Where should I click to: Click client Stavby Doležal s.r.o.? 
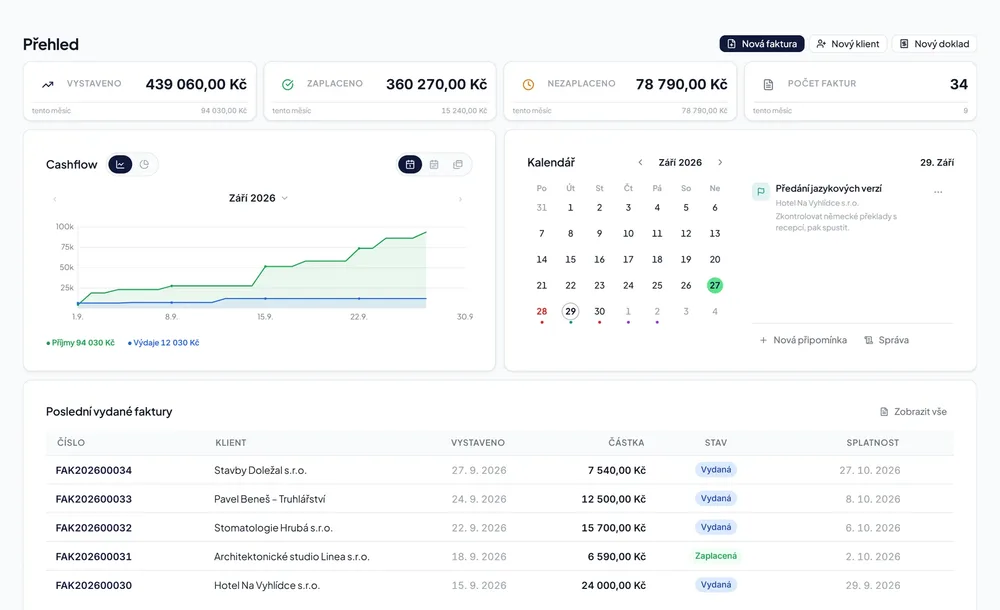260,470
